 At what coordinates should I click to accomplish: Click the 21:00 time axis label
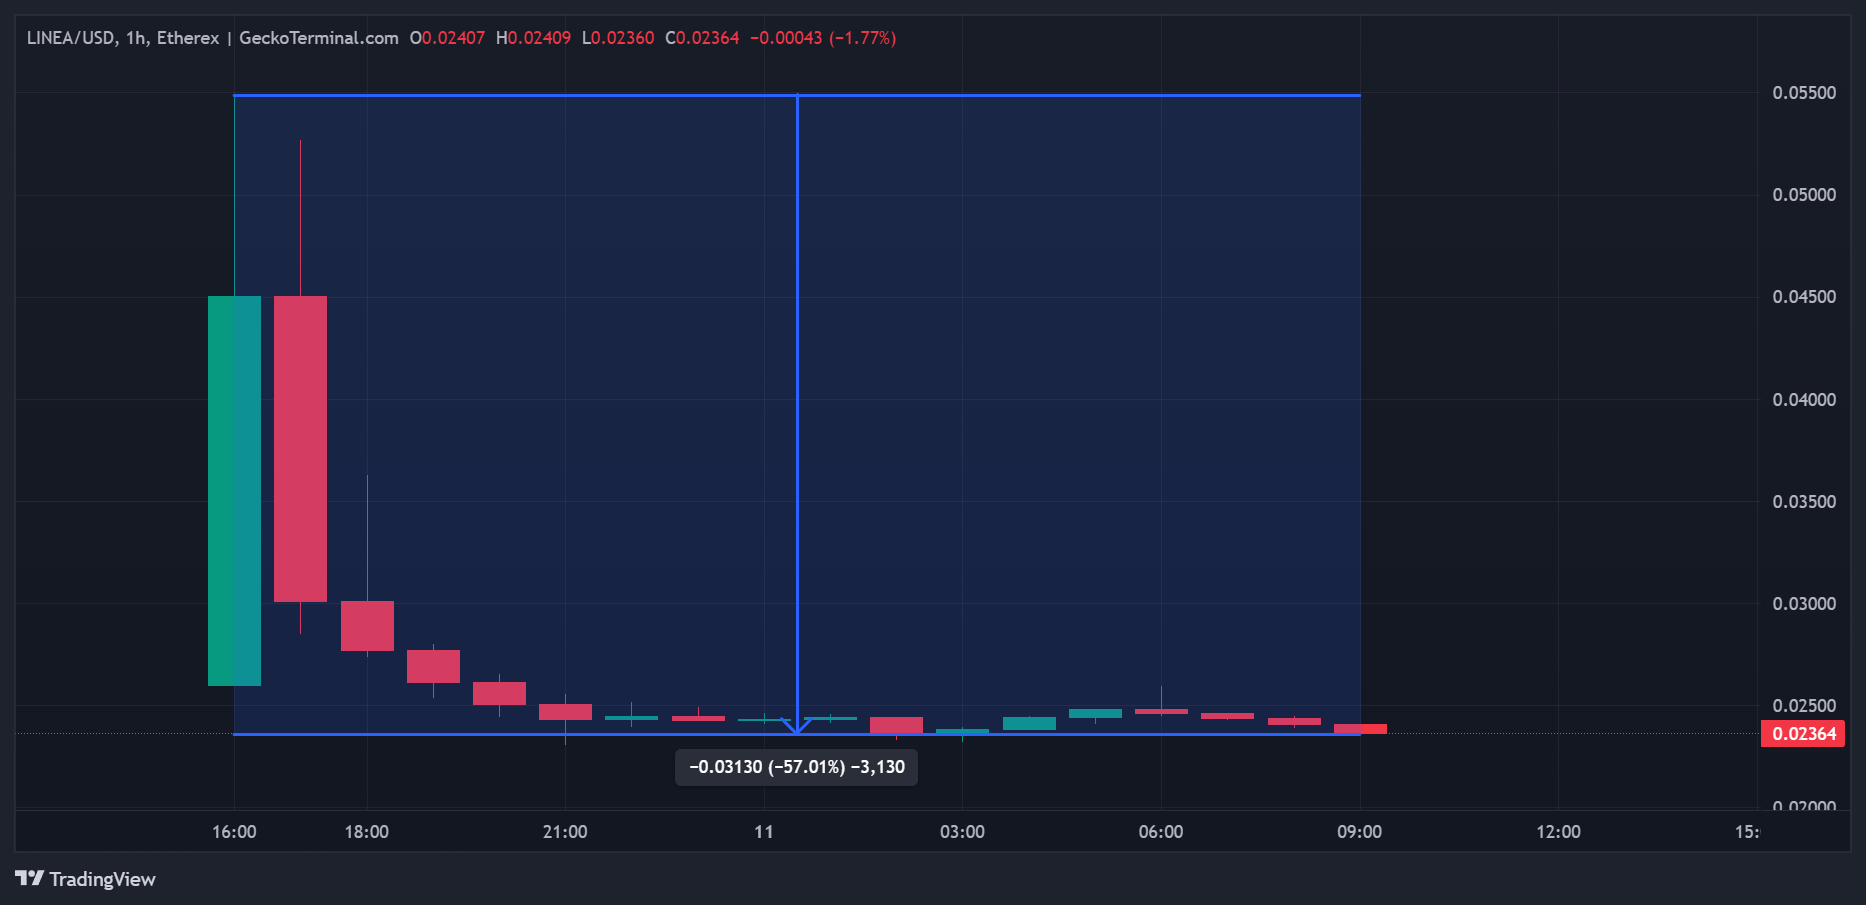[565, 832]
